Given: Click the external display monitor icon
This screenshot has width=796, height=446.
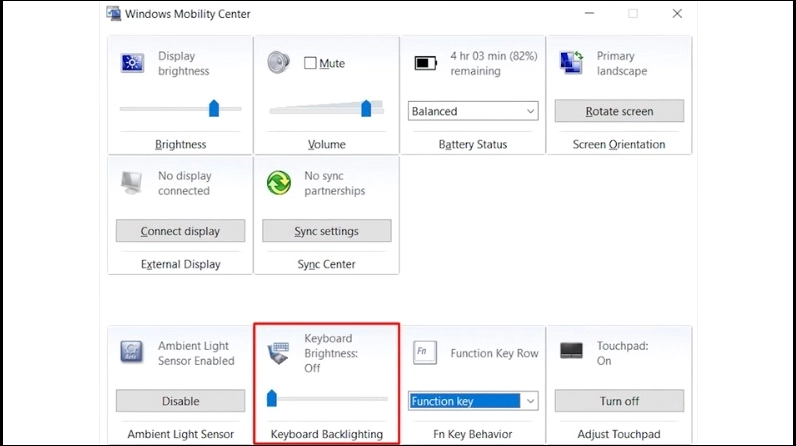Looking at the screenshot, I should 132,183.
